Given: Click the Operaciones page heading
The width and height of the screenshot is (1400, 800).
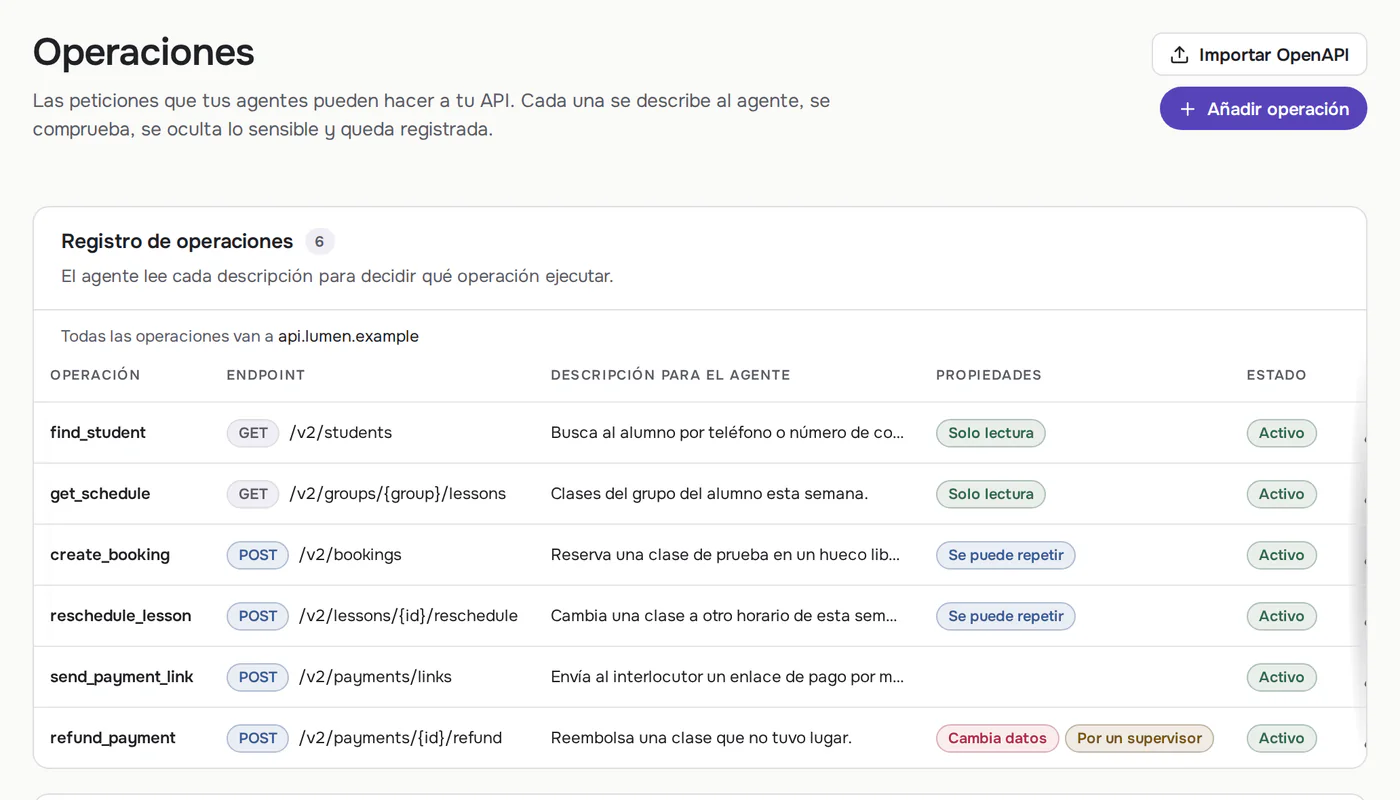Looking at the screenshot, I should [144, 52].
